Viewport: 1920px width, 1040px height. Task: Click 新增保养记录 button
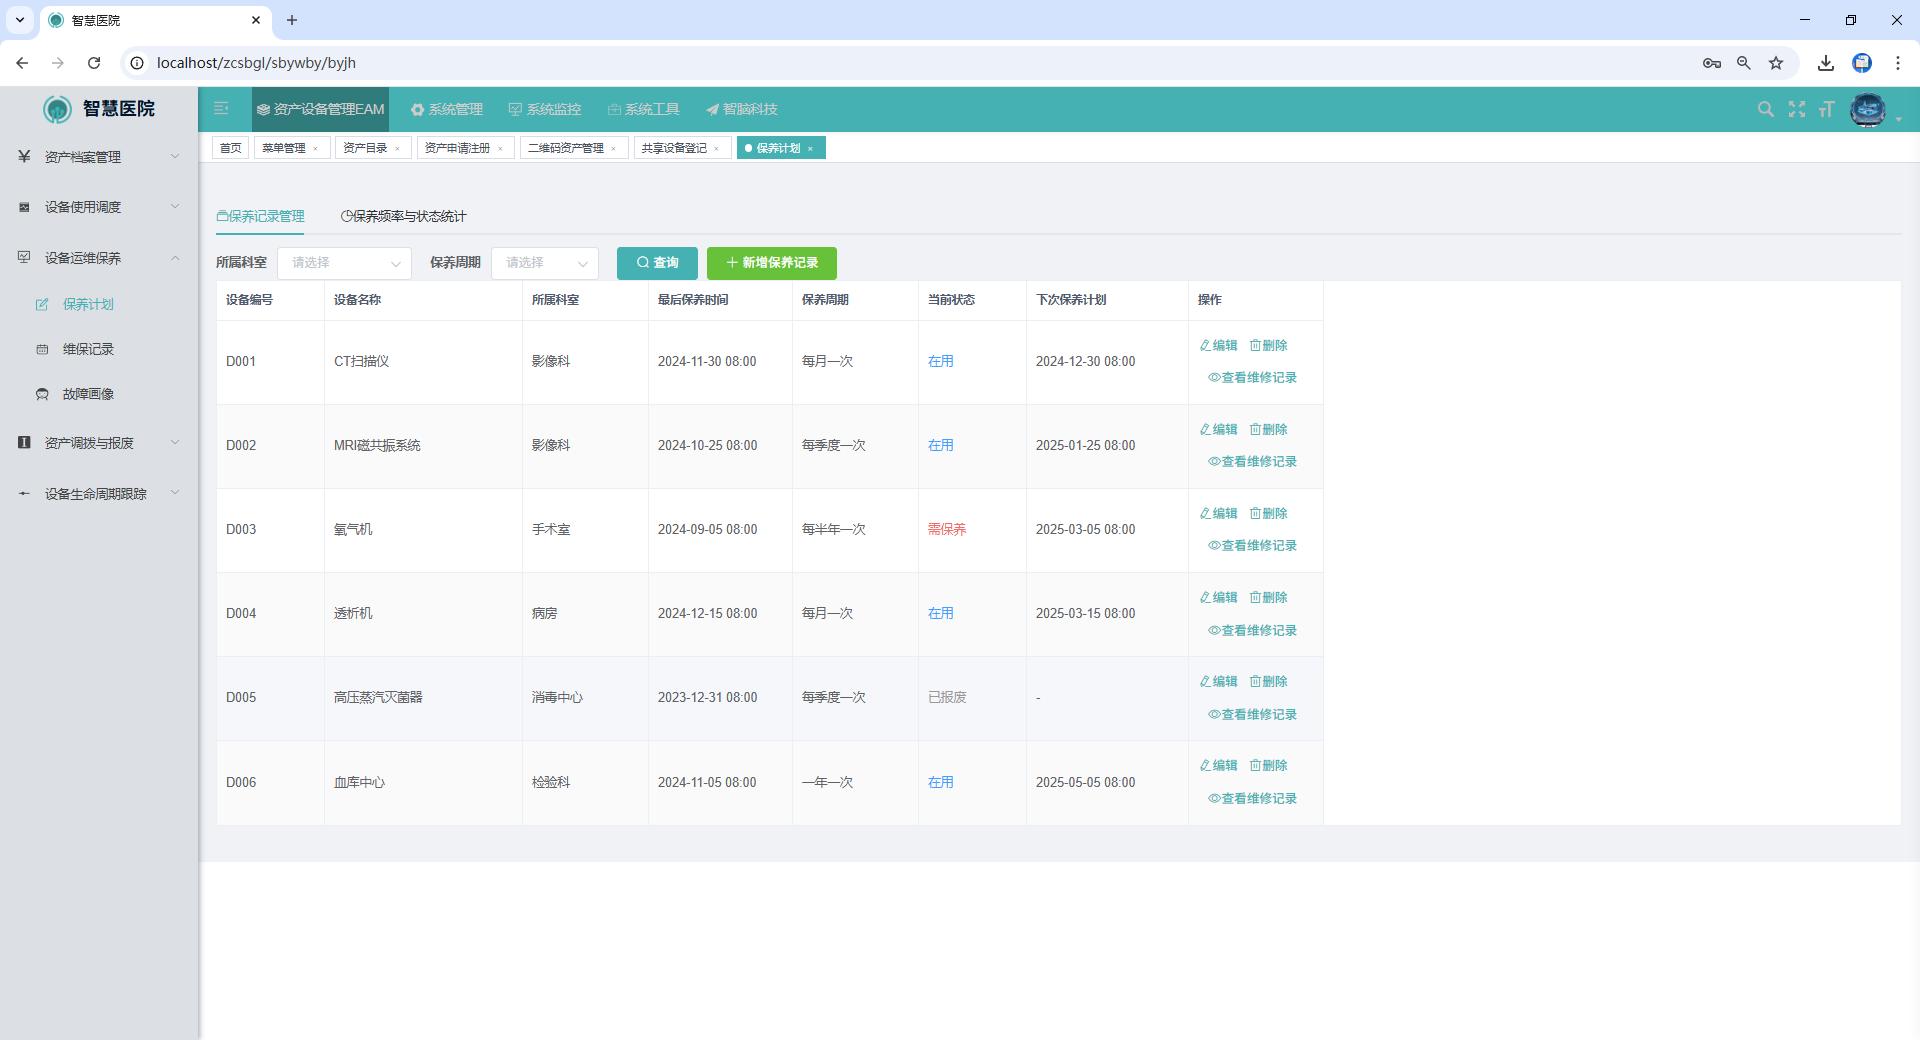[x=771, y=263]
